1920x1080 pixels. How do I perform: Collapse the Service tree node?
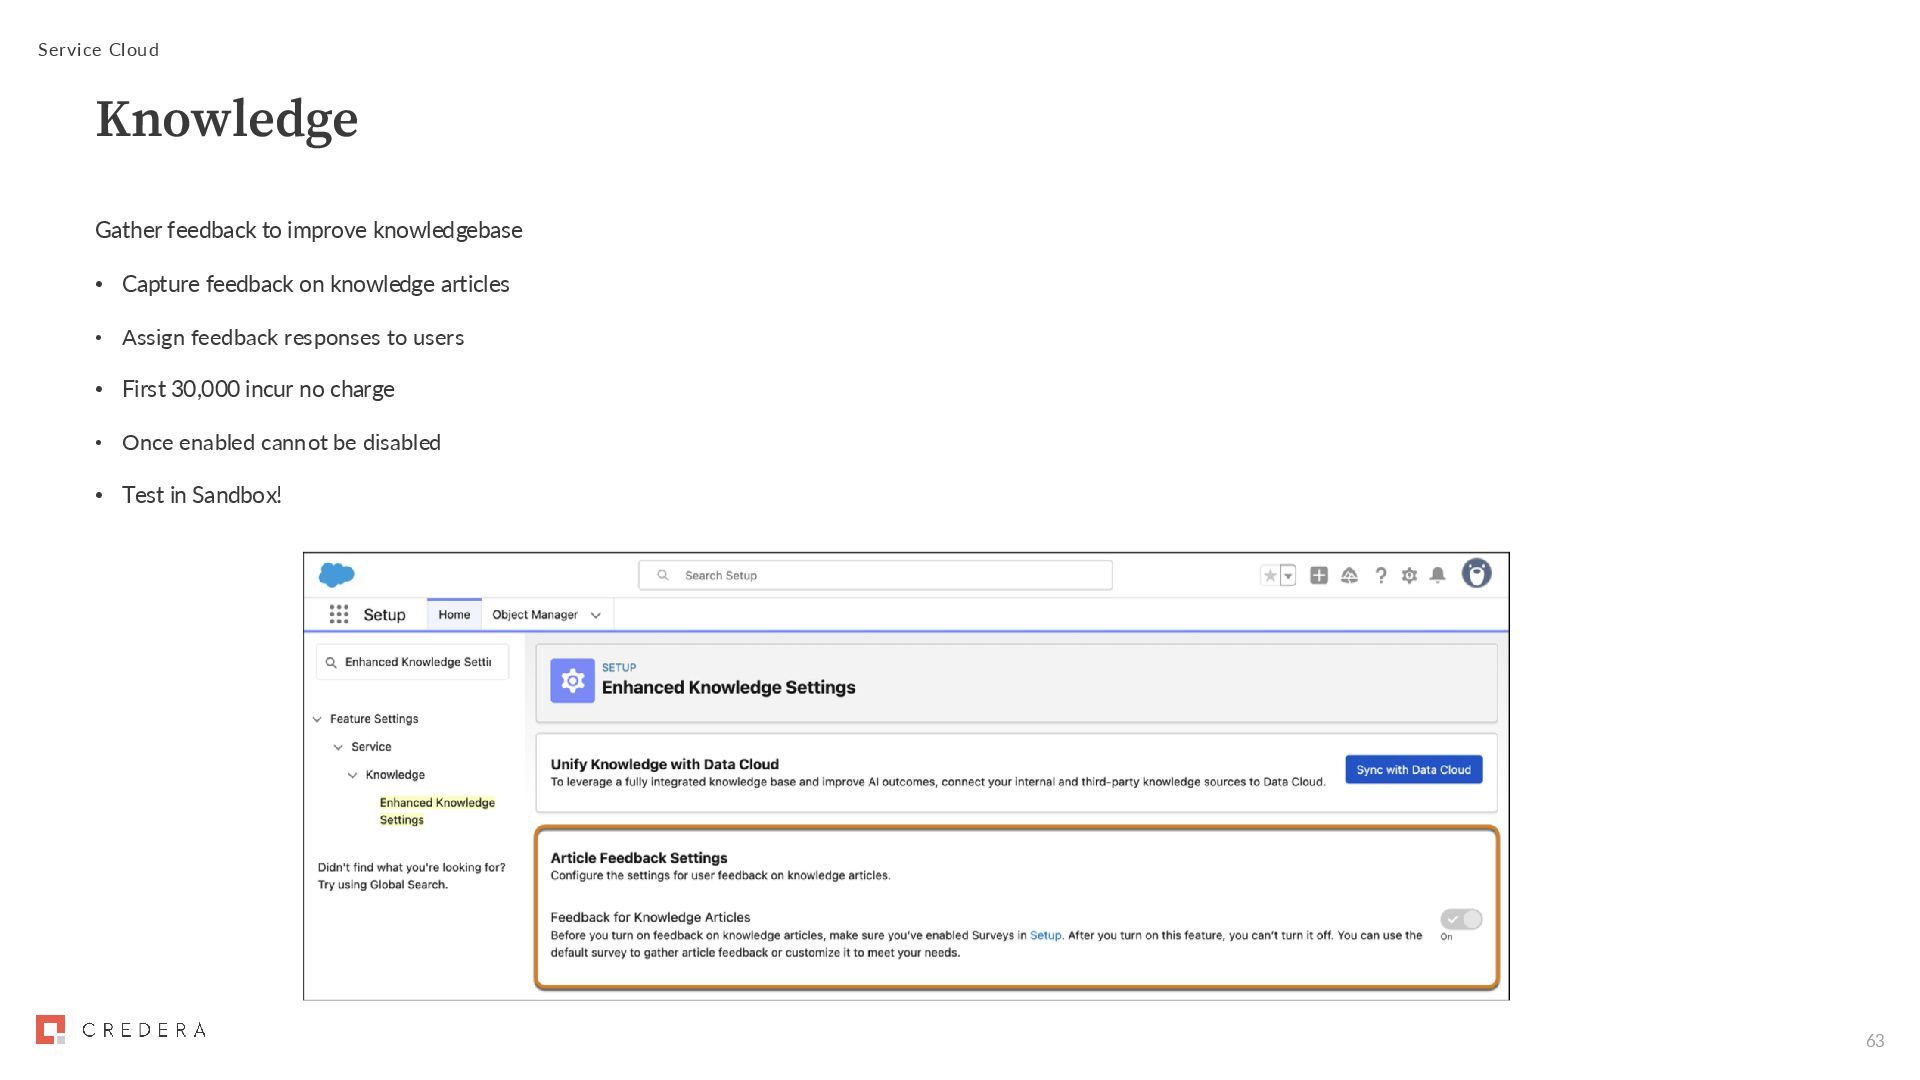tap(338, 747)
